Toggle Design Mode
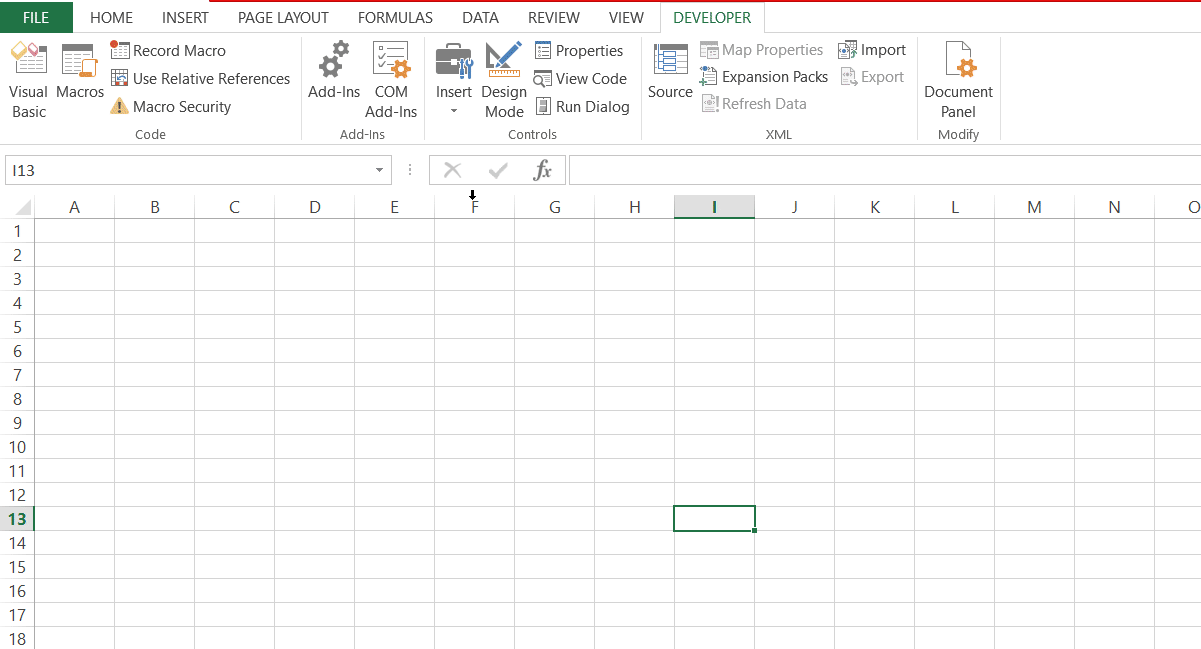 (x=504, y=75)
